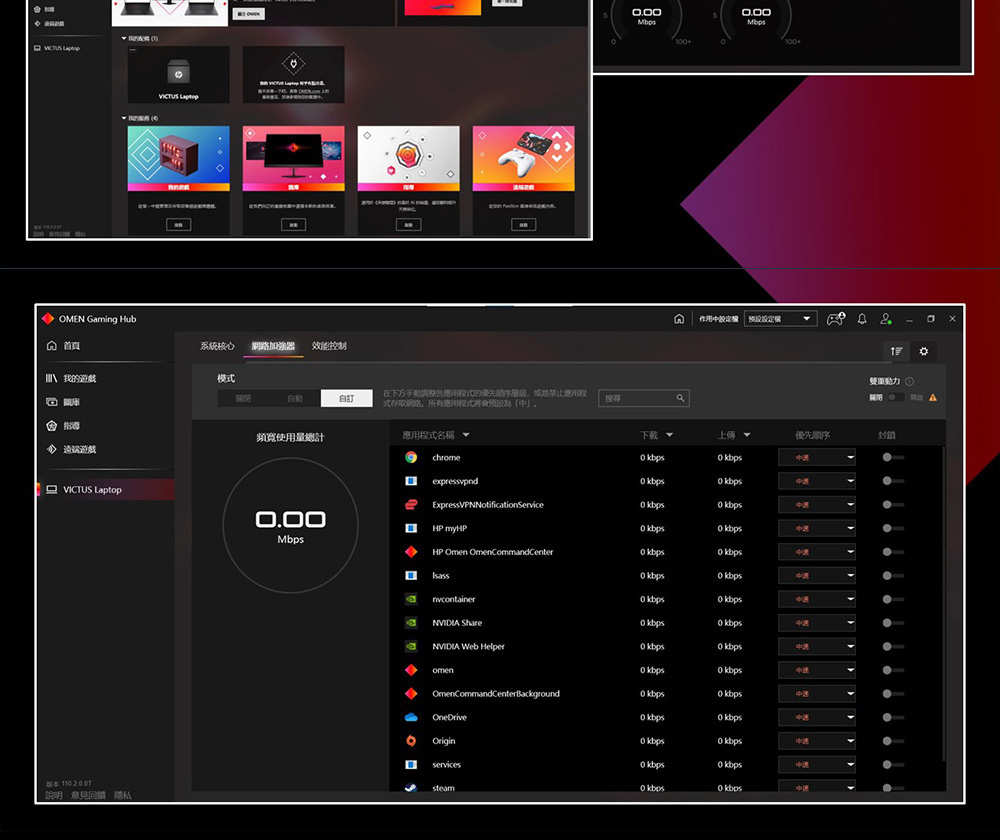
Task: Click the services row icon
Action: 411,764
